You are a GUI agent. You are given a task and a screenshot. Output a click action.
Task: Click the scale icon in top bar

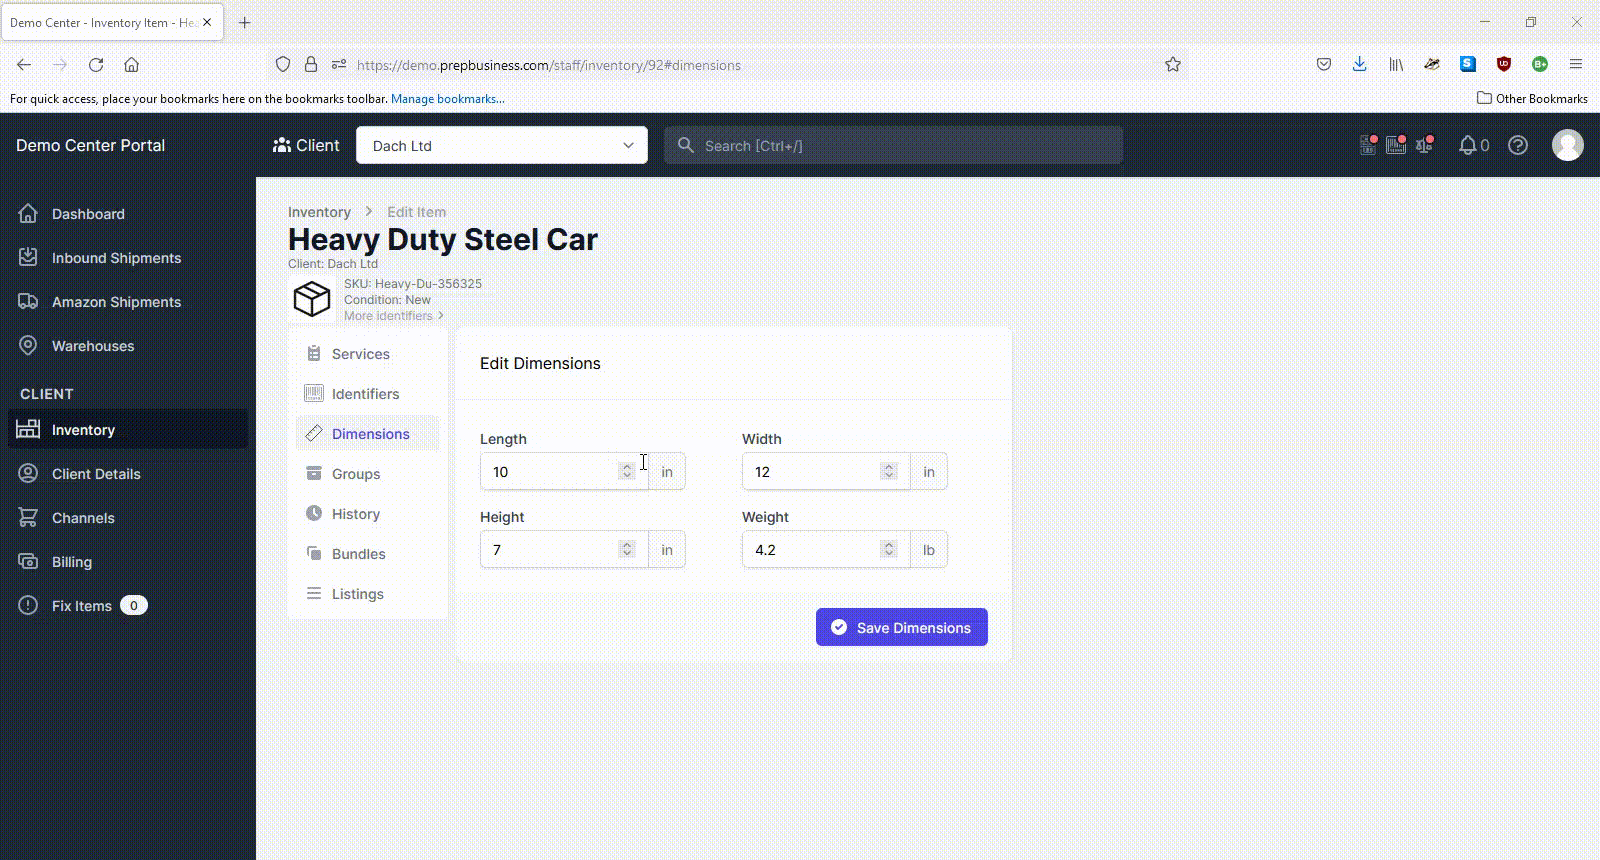point(1425,145)
